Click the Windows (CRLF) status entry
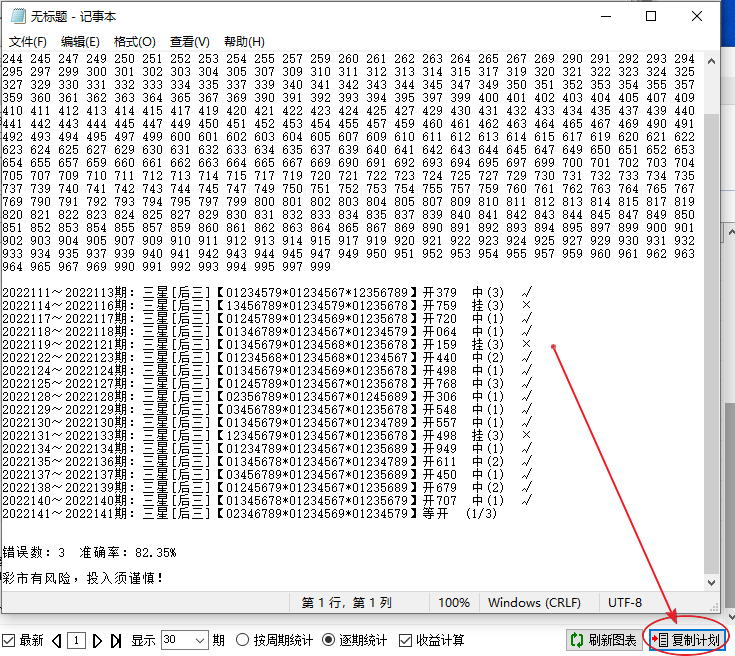This screenshot has width=735, height=656. tap(534, 603)
